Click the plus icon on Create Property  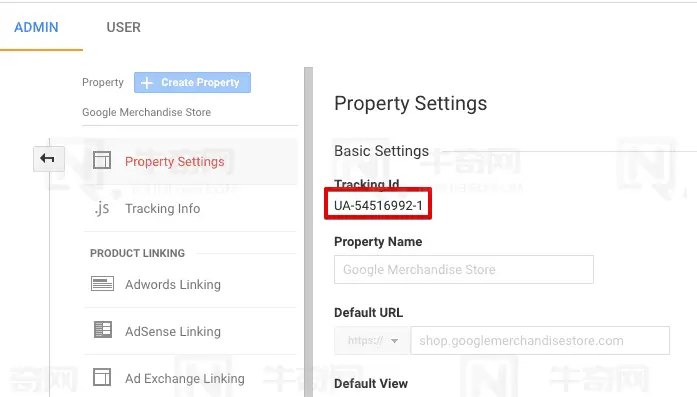point(147,83)
